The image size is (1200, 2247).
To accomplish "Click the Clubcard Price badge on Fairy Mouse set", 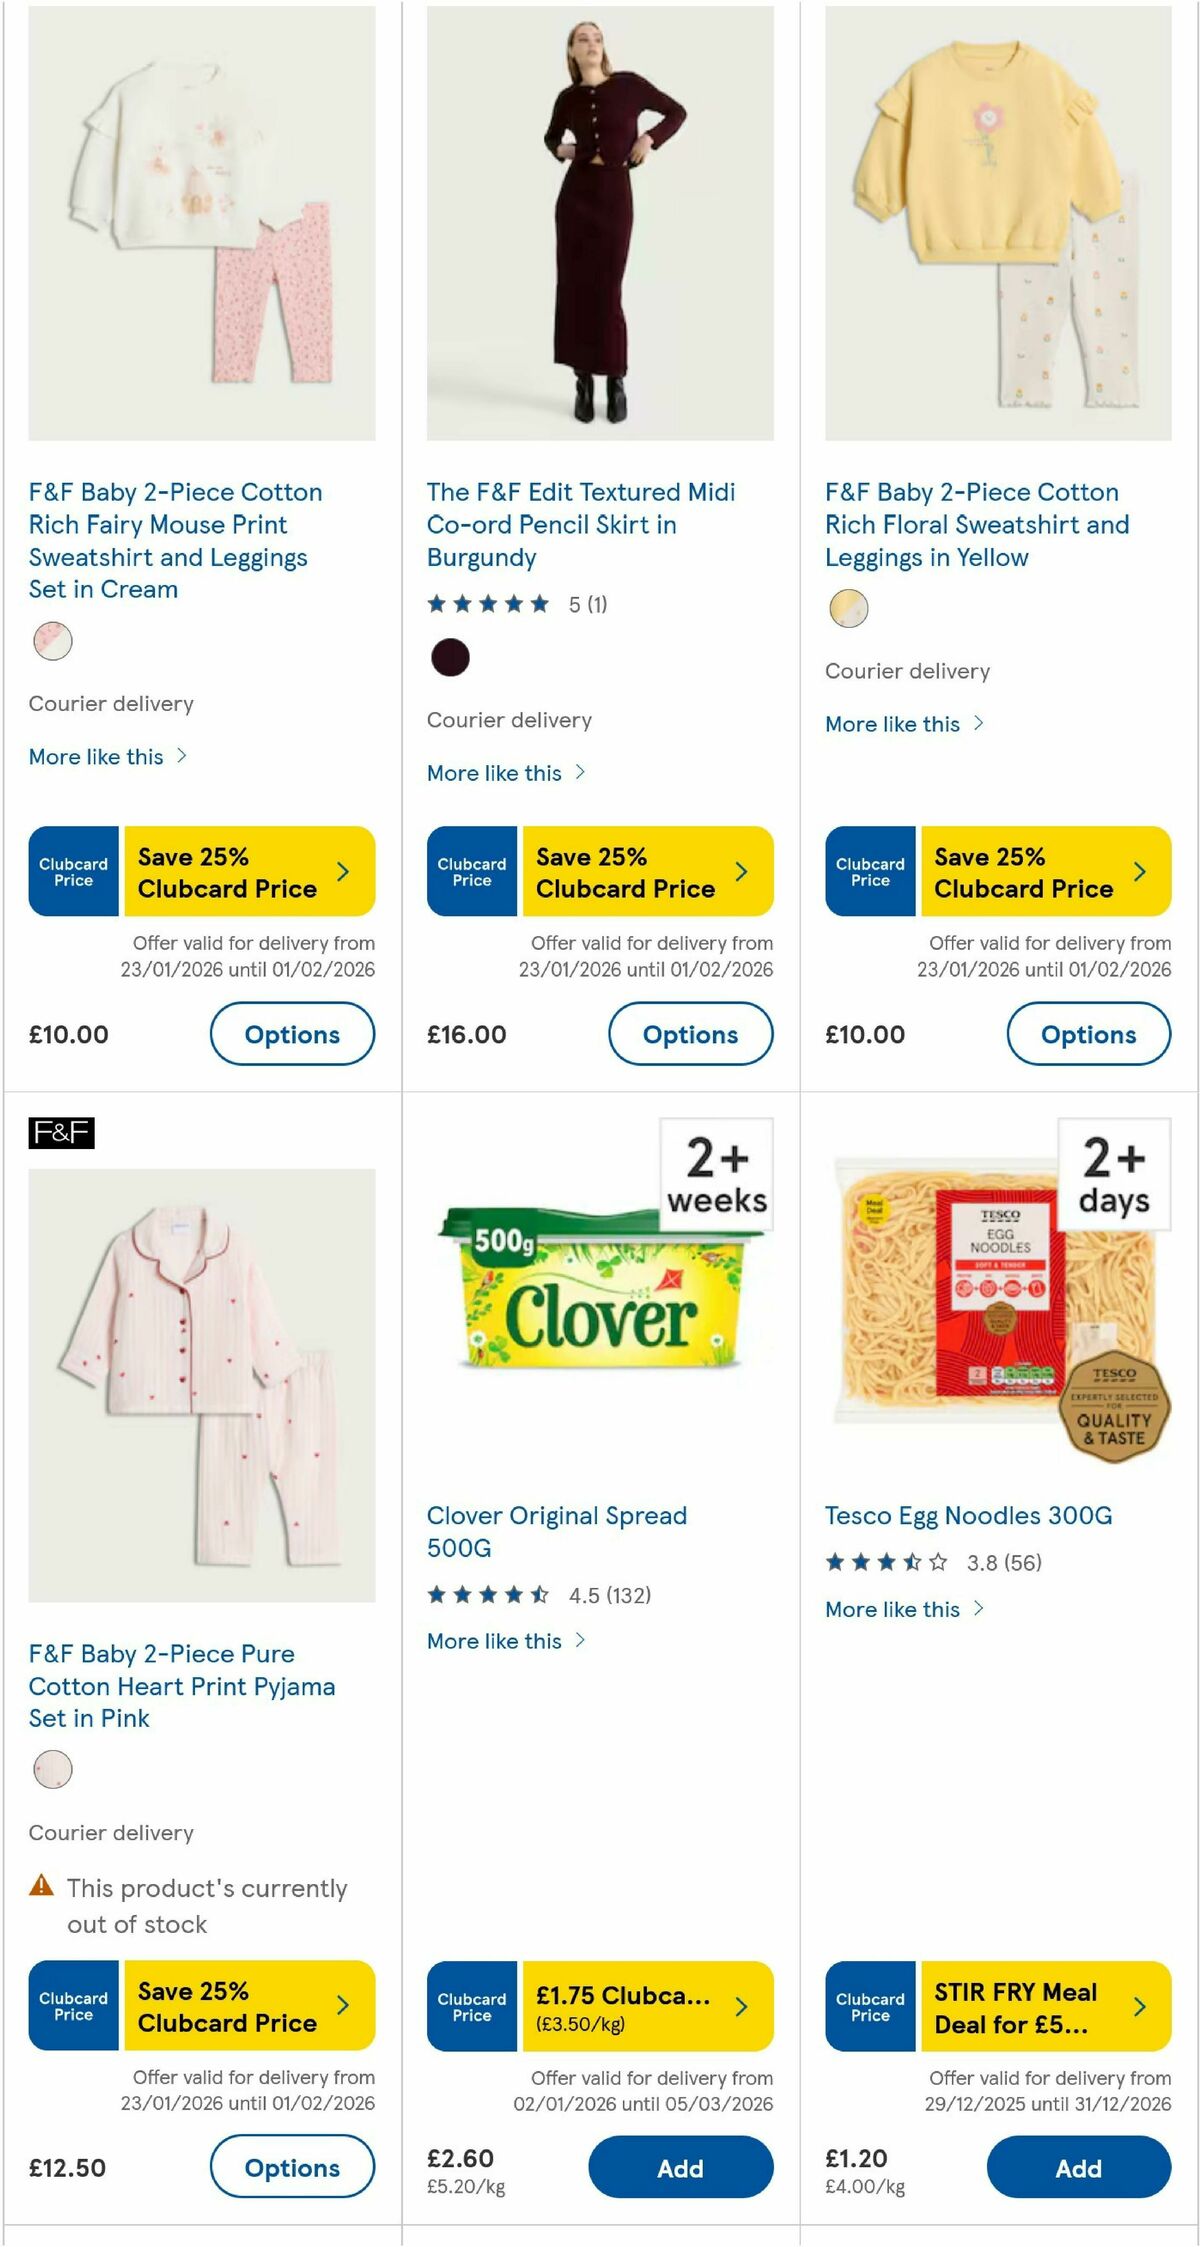I will pyautogui.click(x=72, y=870).
